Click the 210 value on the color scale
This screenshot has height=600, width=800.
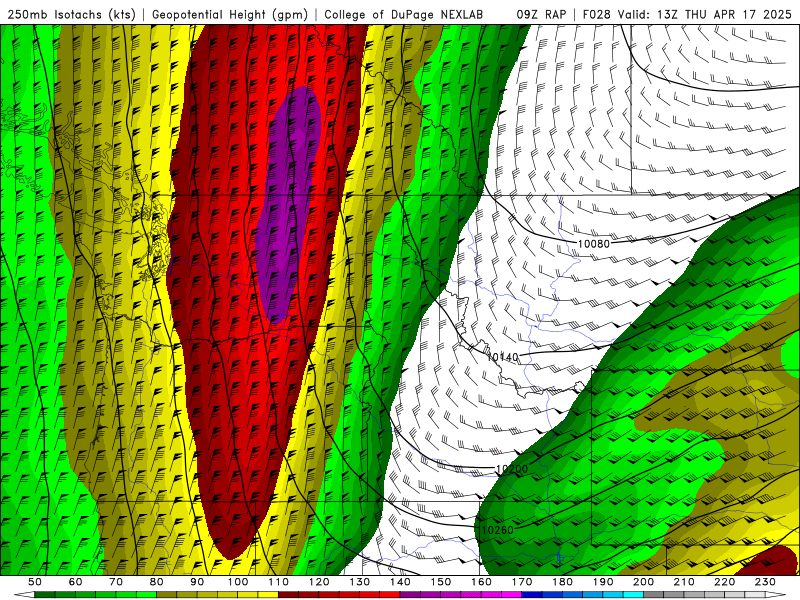pyautogui.click(x=685, y=582)
